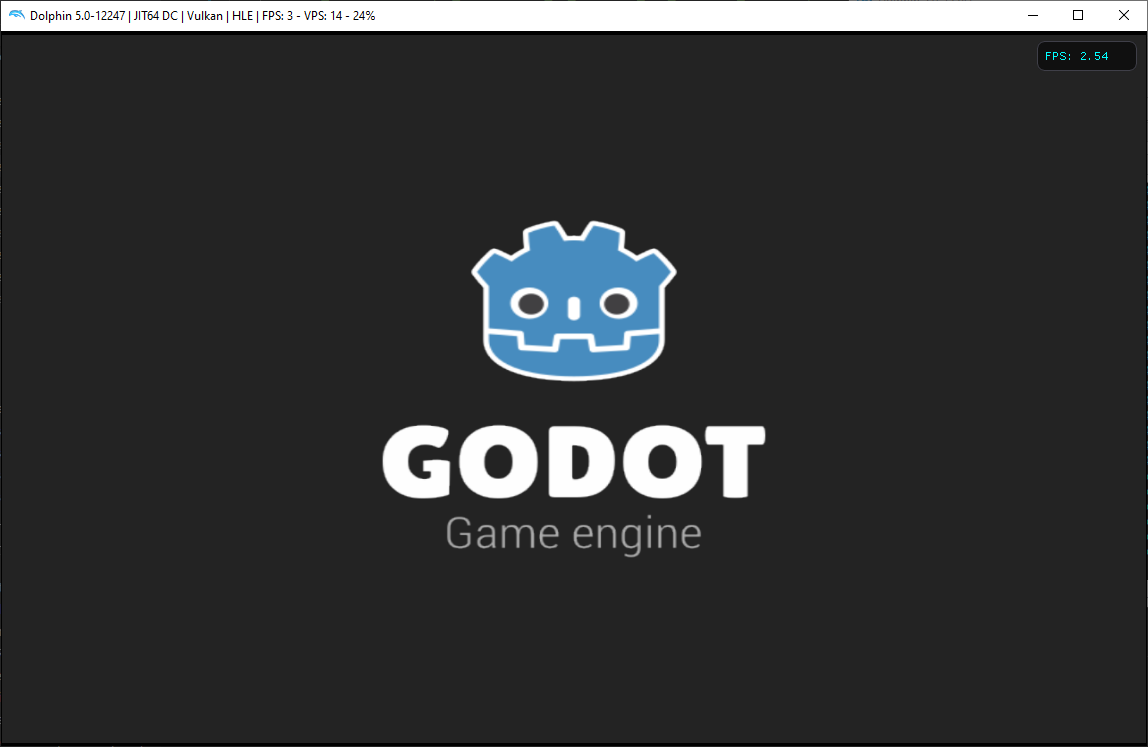Minimize the Dolphin window

point(1033,15)
